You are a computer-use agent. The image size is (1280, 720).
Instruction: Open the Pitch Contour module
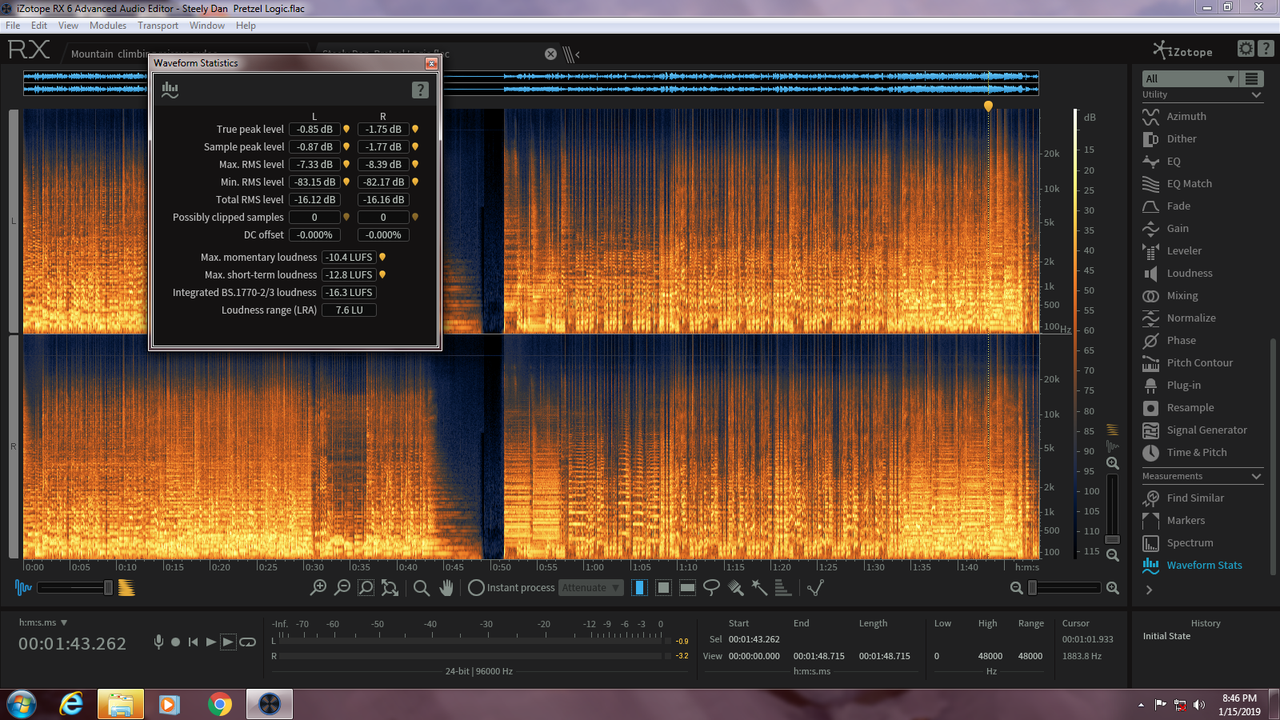(x=1199, y=363)
